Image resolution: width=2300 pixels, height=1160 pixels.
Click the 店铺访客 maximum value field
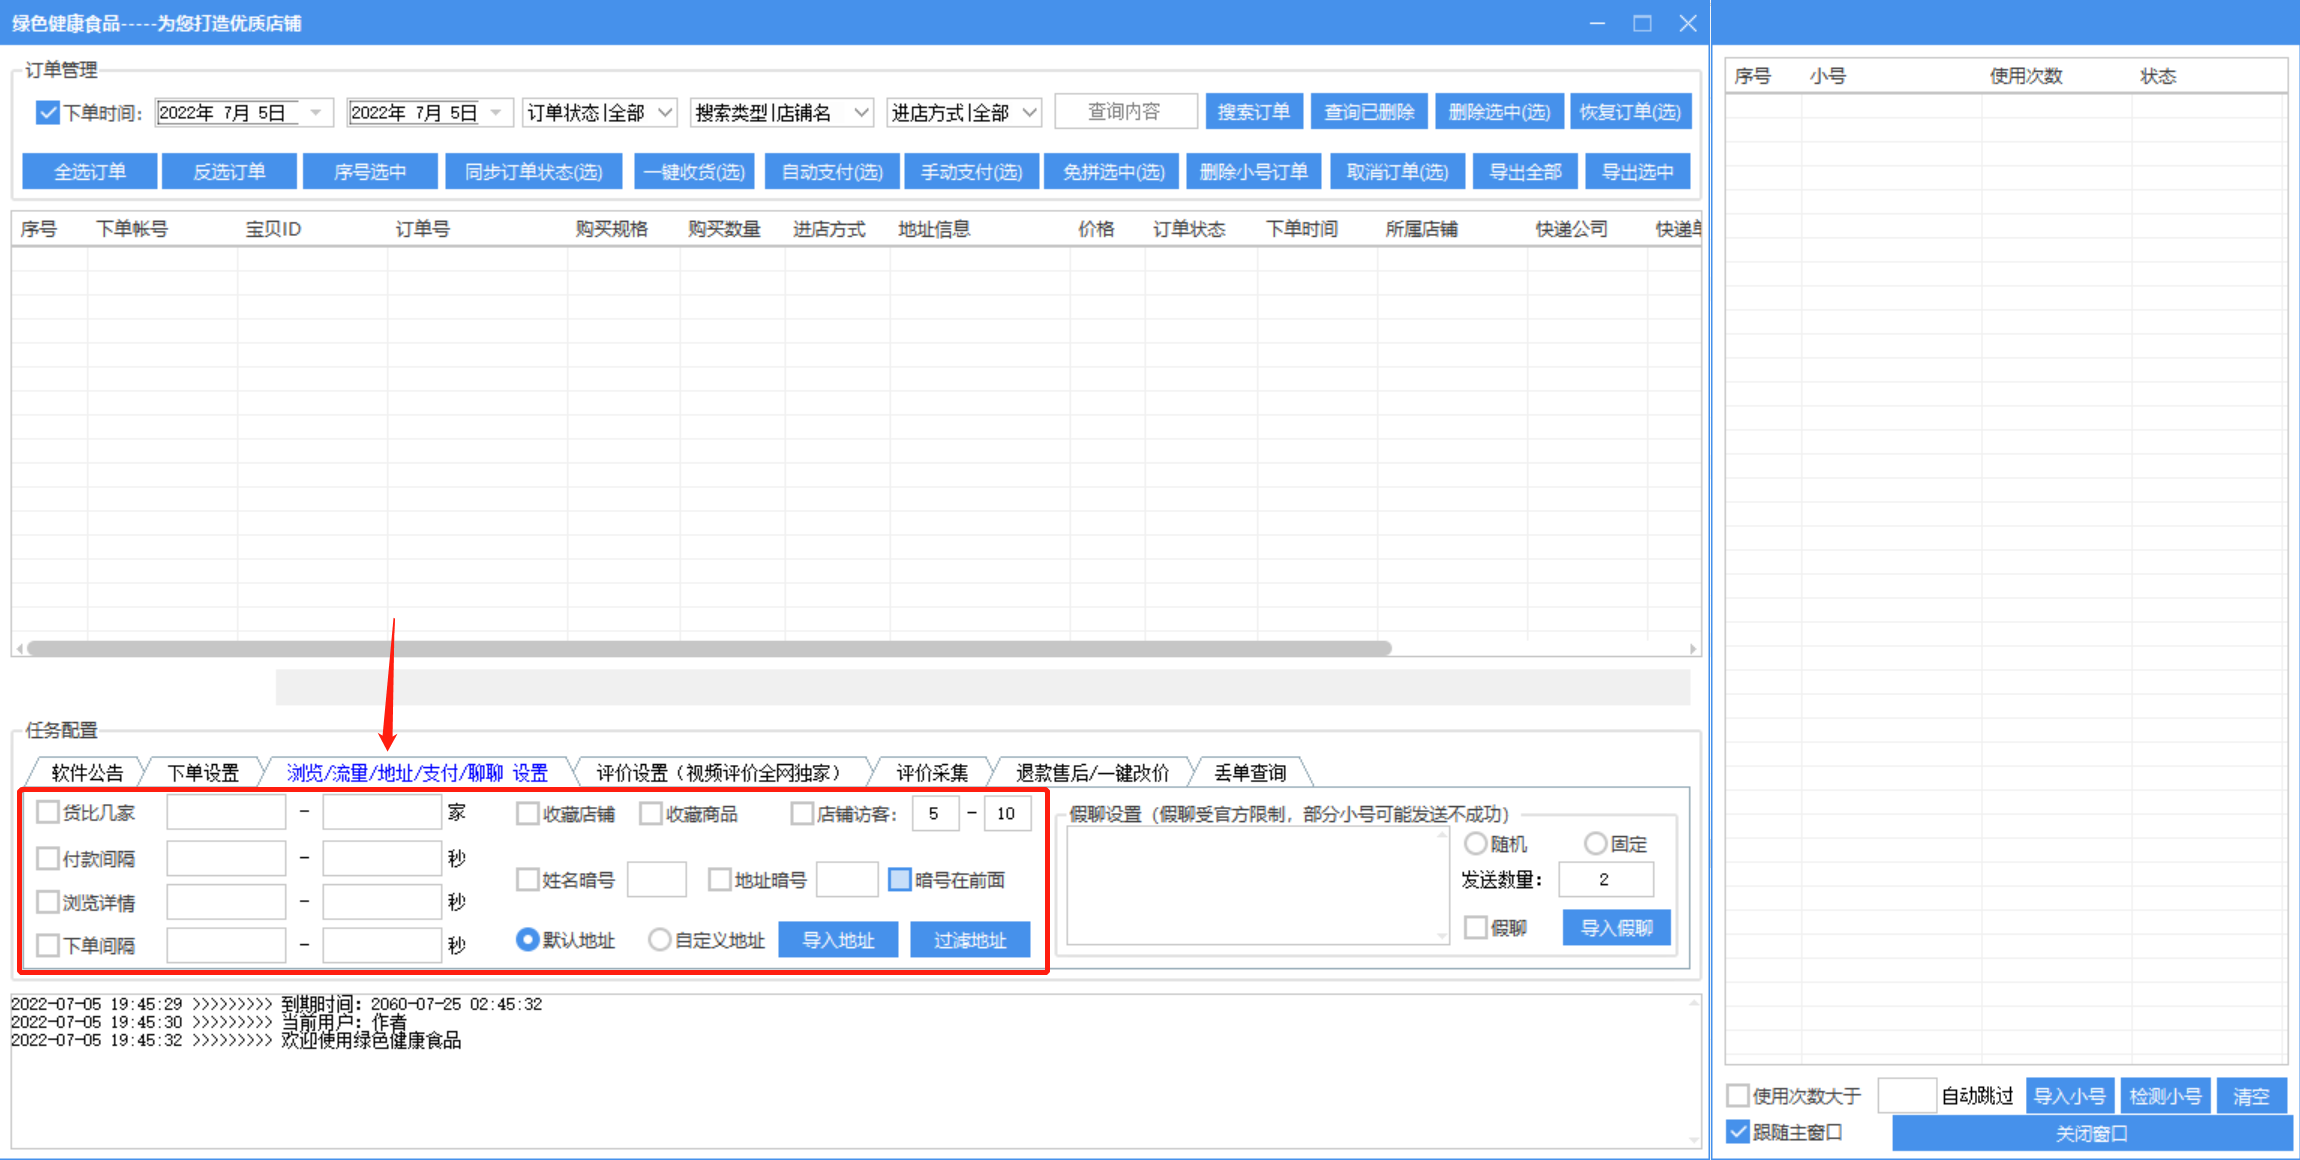click(1007, 814)
